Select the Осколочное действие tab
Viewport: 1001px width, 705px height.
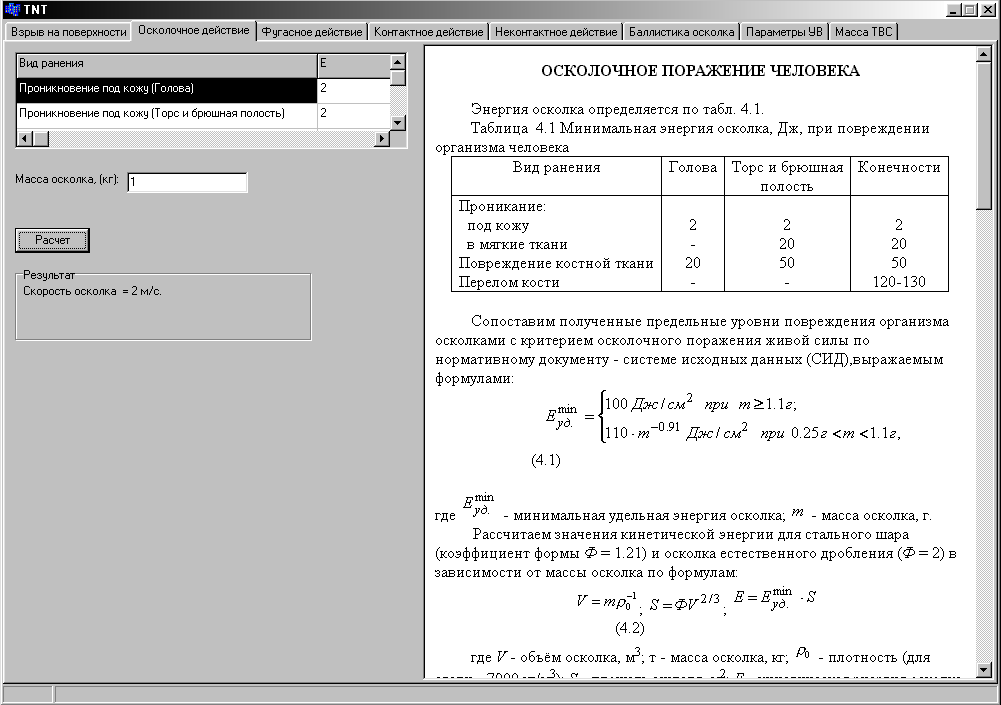point(193,31)
